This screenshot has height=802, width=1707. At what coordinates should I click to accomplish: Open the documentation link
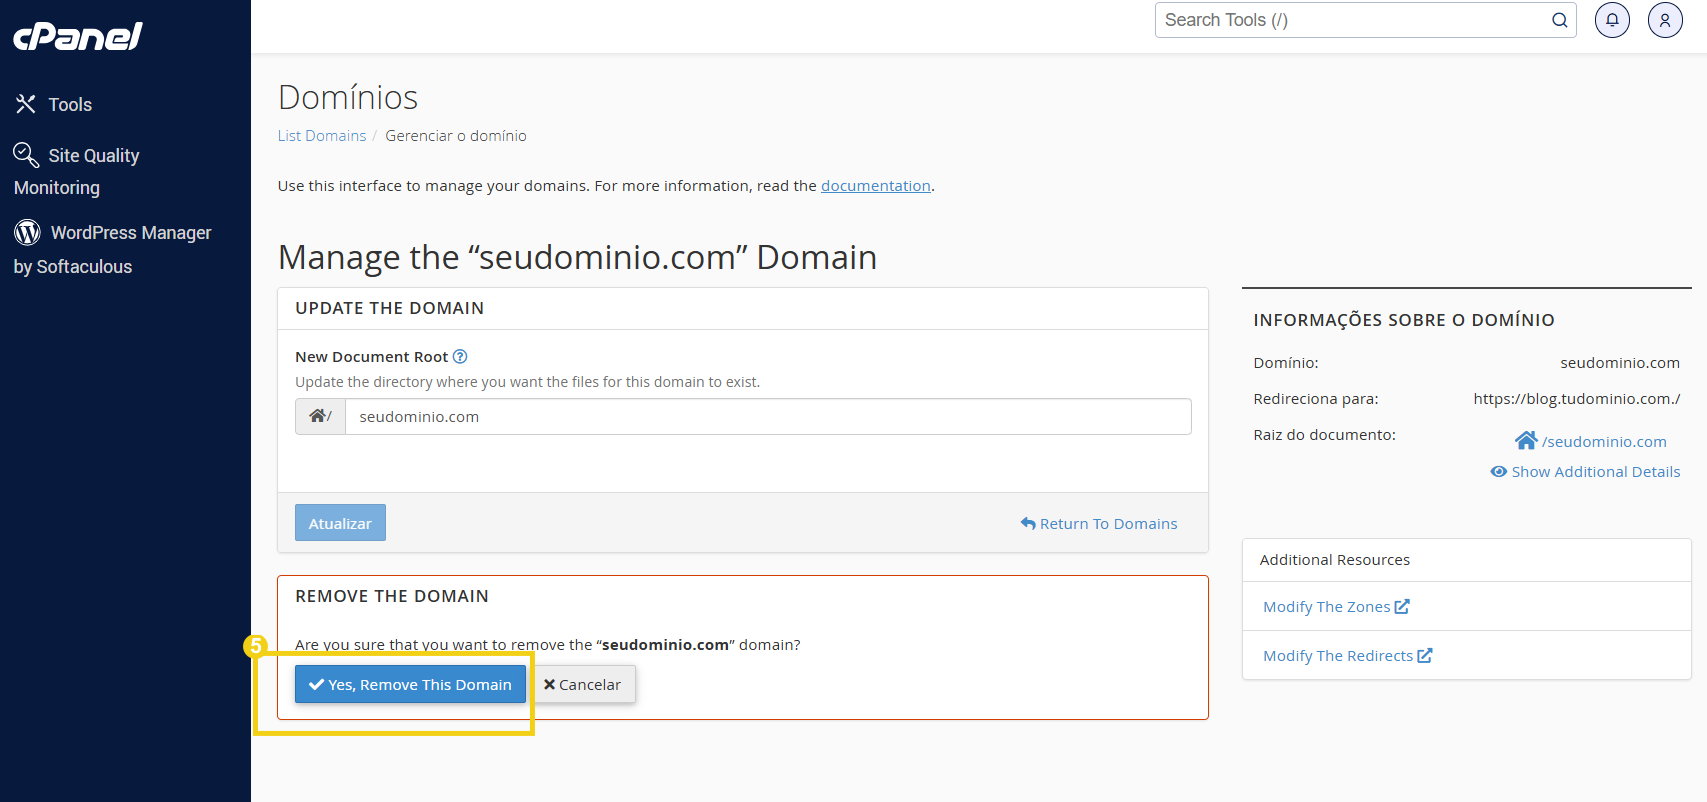pos(876,186)
